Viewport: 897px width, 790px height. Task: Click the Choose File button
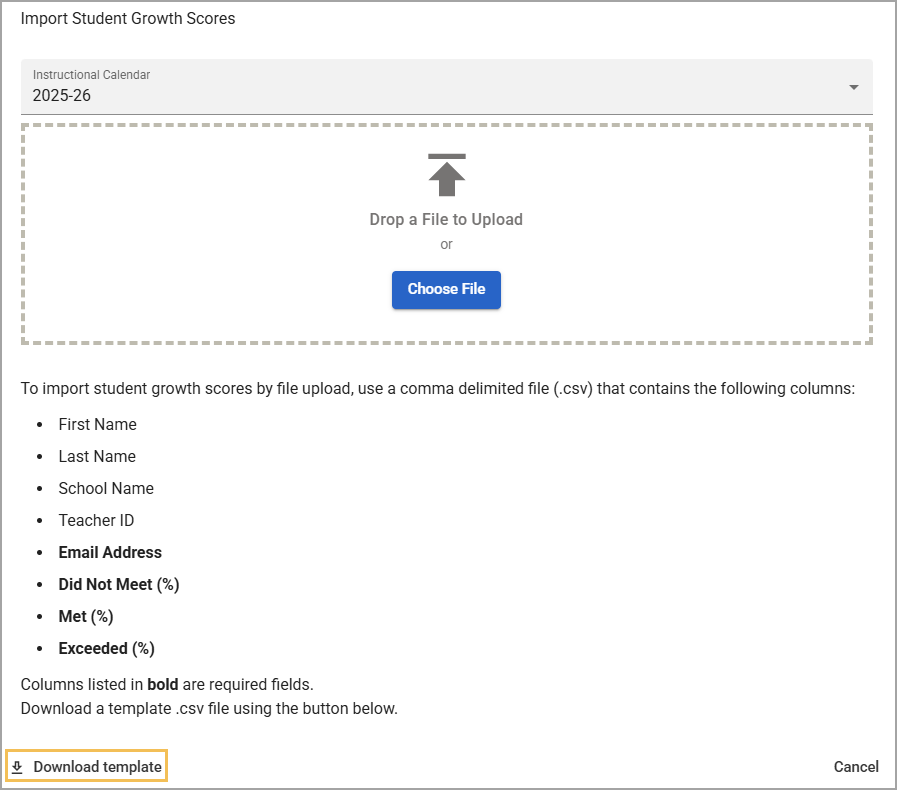446,289
